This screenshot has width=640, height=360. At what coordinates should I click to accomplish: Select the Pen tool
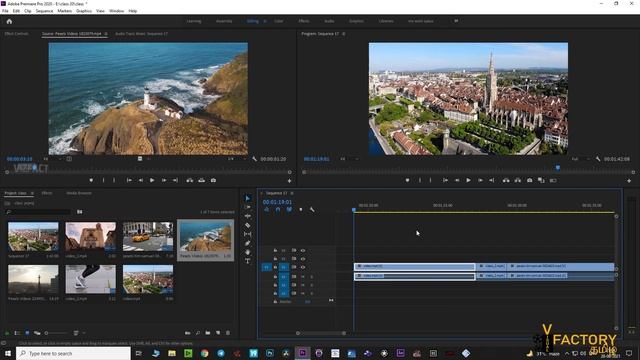tap(248, 243)
